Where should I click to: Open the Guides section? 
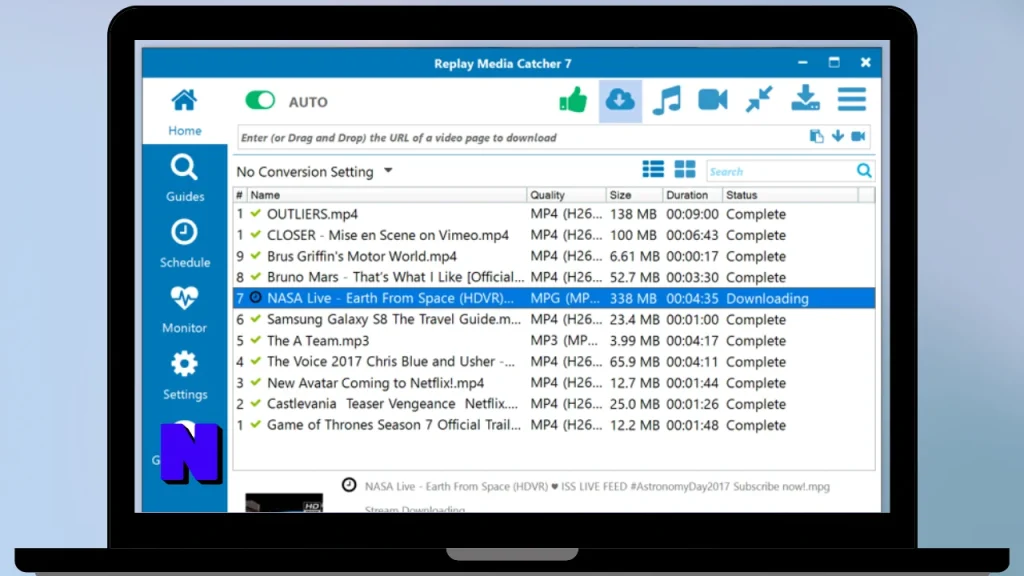pyautogui.click(x=185, y=178)
